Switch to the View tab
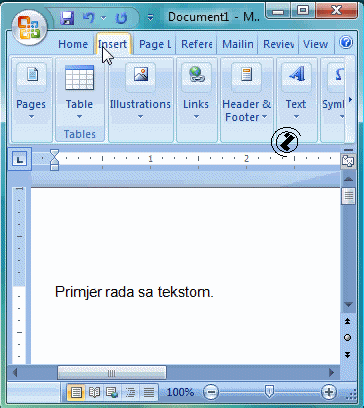 (x=315, y=44)
